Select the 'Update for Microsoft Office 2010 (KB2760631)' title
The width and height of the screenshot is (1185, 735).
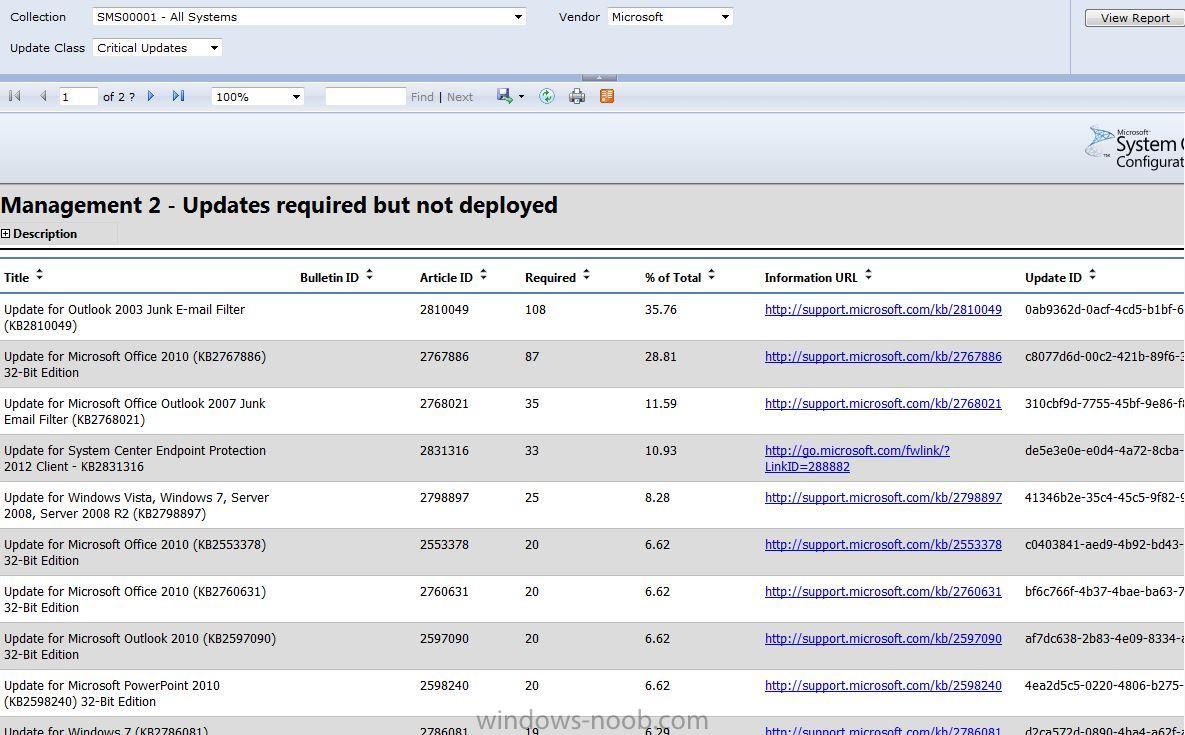point(135,599)
